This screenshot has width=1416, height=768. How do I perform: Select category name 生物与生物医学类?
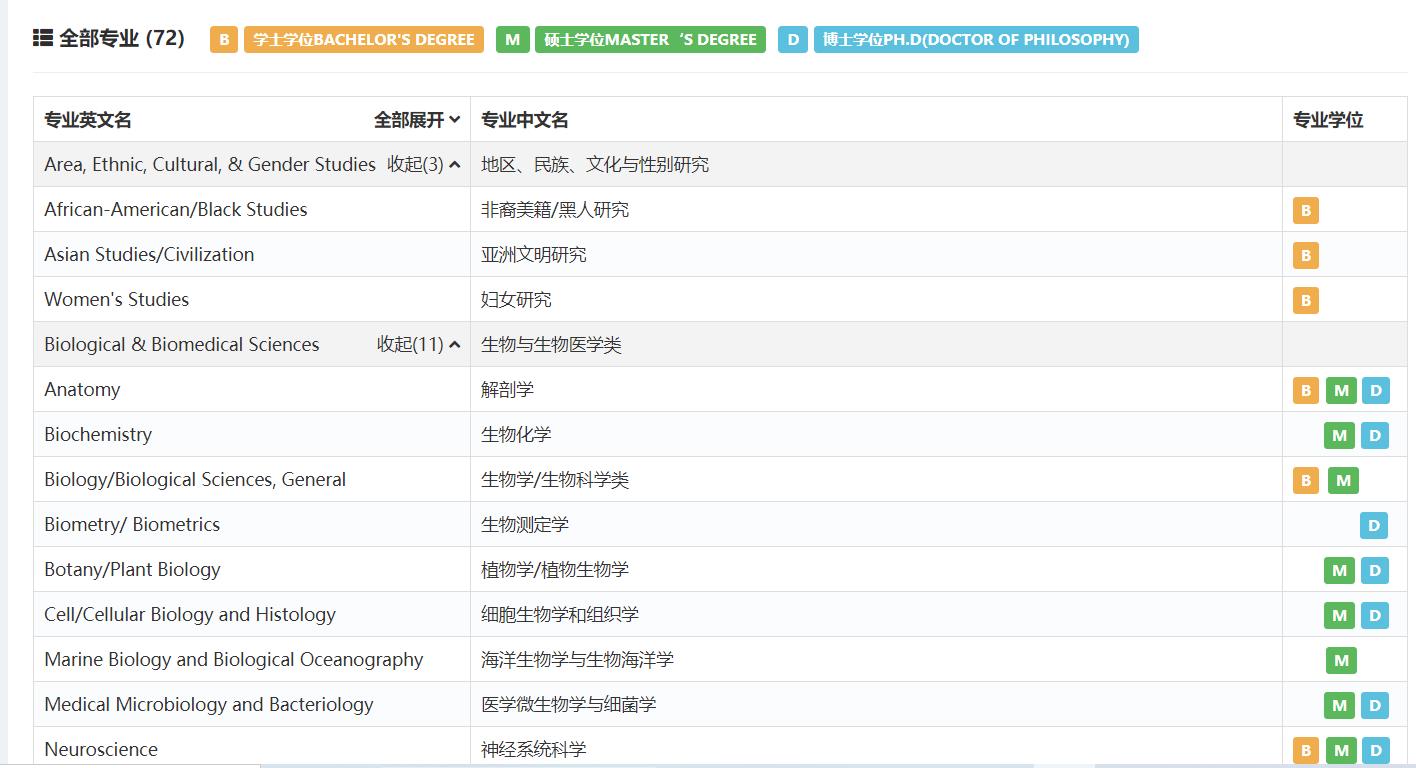tap(551, 345)
